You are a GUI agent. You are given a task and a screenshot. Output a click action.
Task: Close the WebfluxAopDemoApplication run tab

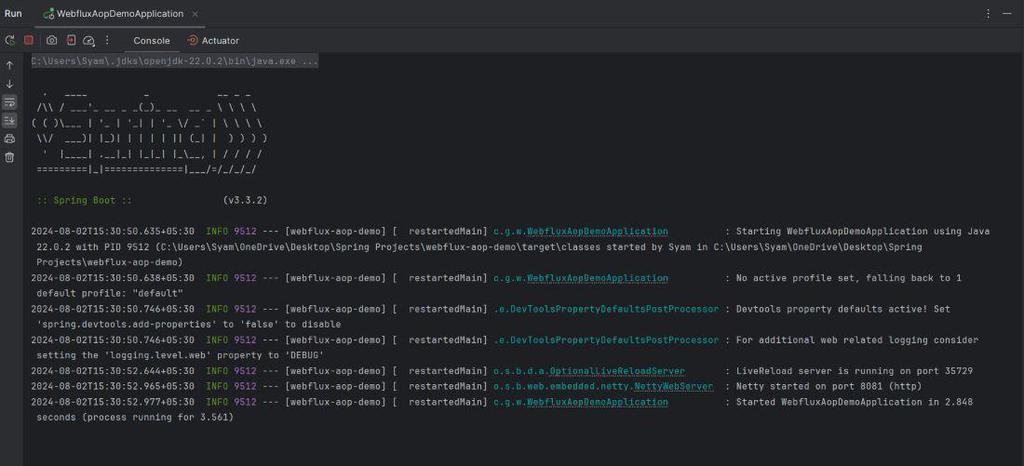point(196,14)
